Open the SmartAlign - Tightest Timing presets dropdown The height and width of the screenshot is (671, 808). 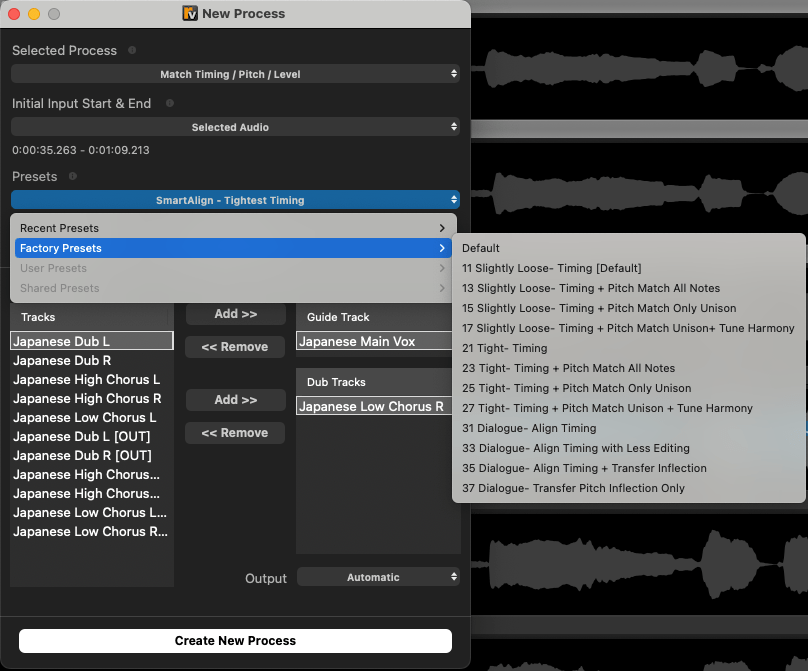235,200
